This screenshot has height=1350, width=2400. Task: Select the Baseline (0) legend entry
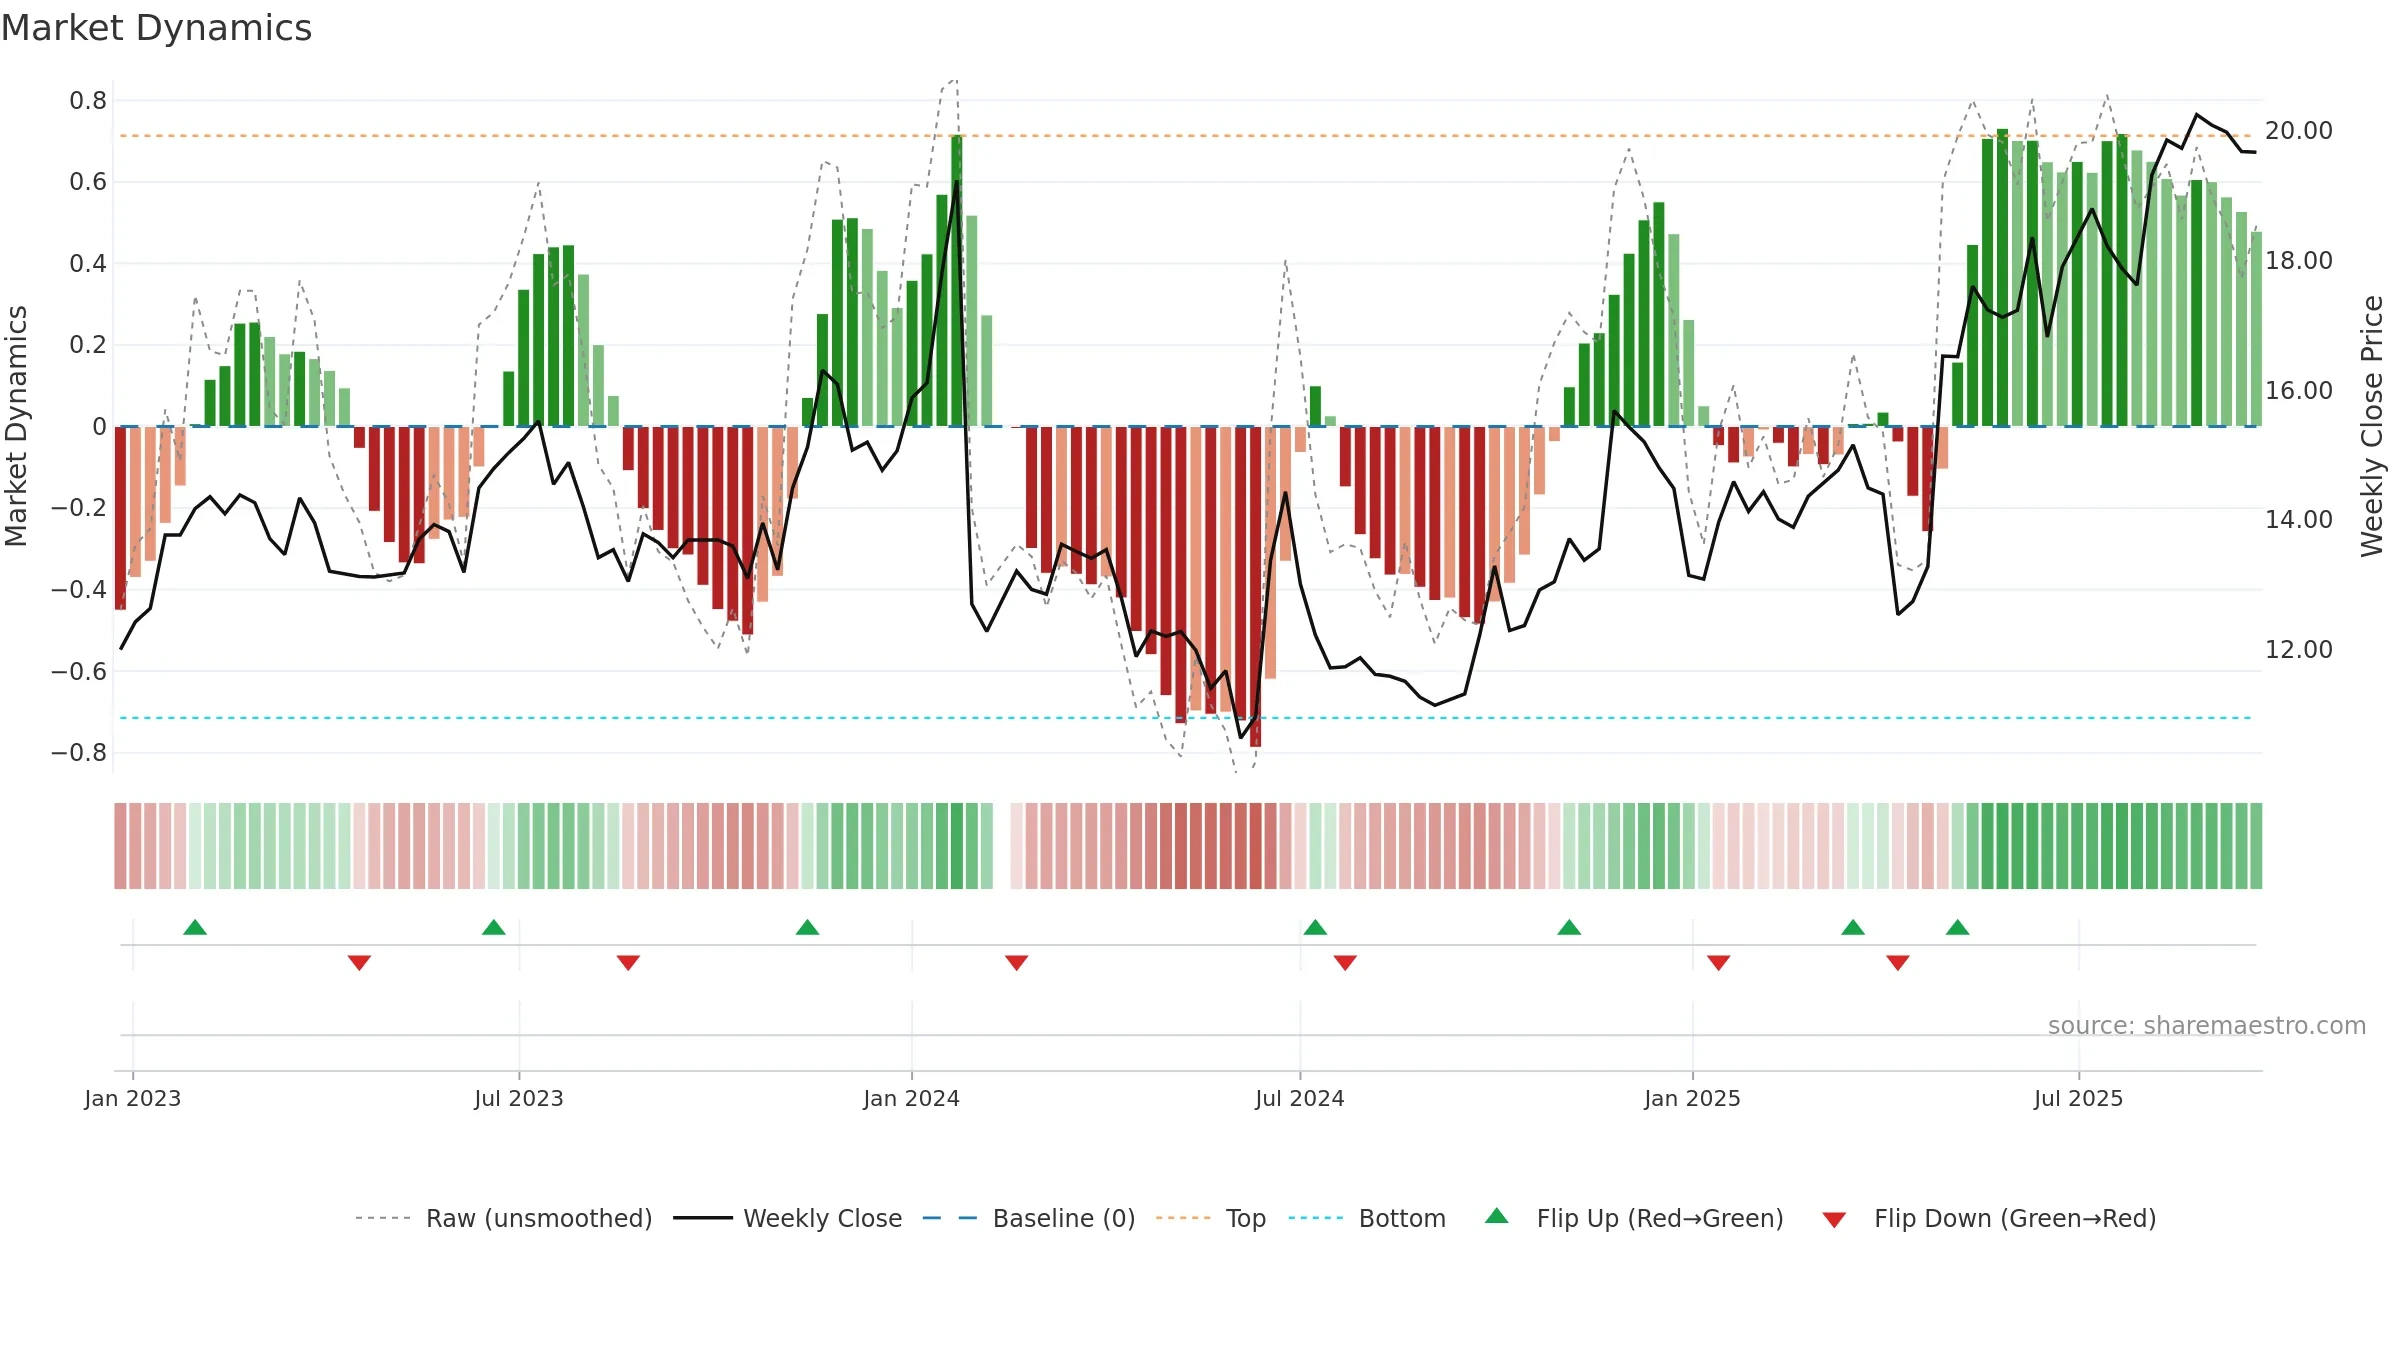(x=1029, y=1218)
